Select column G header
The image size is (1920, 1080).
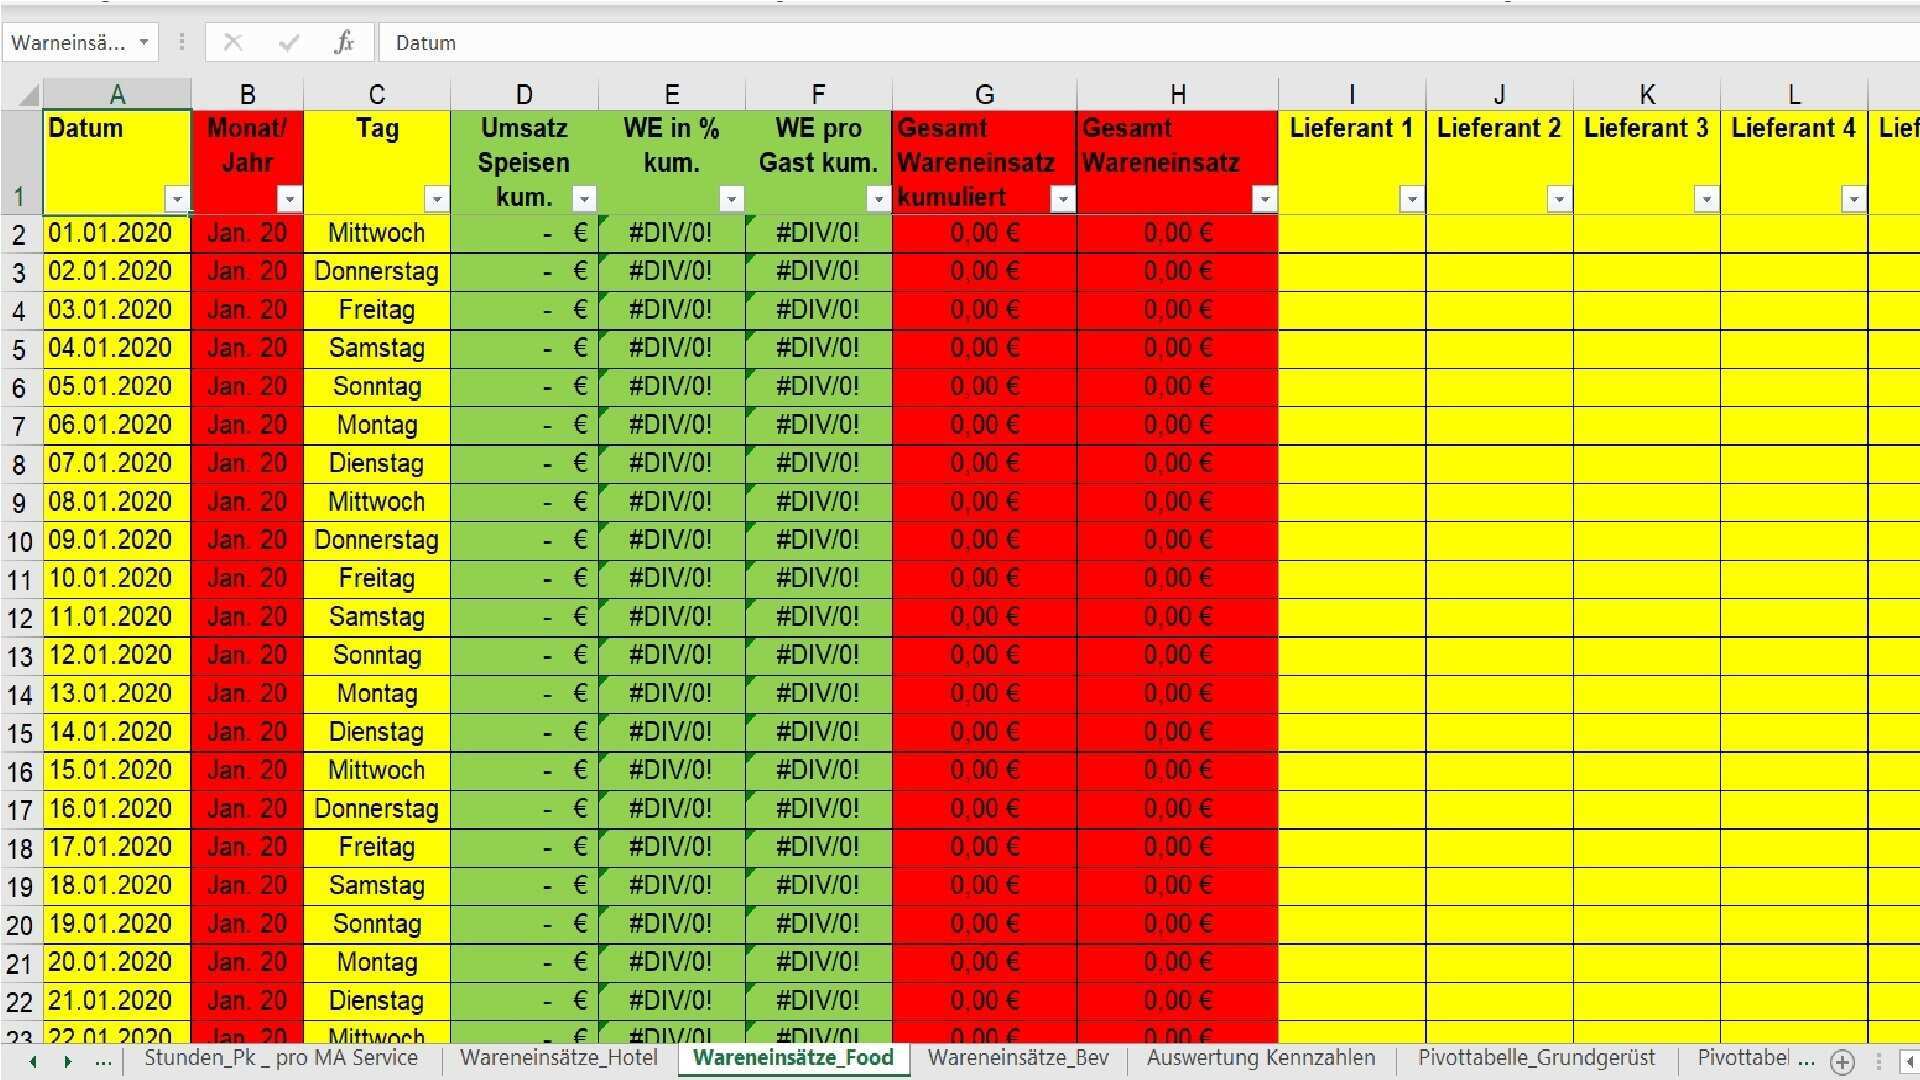tap(984, 95)
